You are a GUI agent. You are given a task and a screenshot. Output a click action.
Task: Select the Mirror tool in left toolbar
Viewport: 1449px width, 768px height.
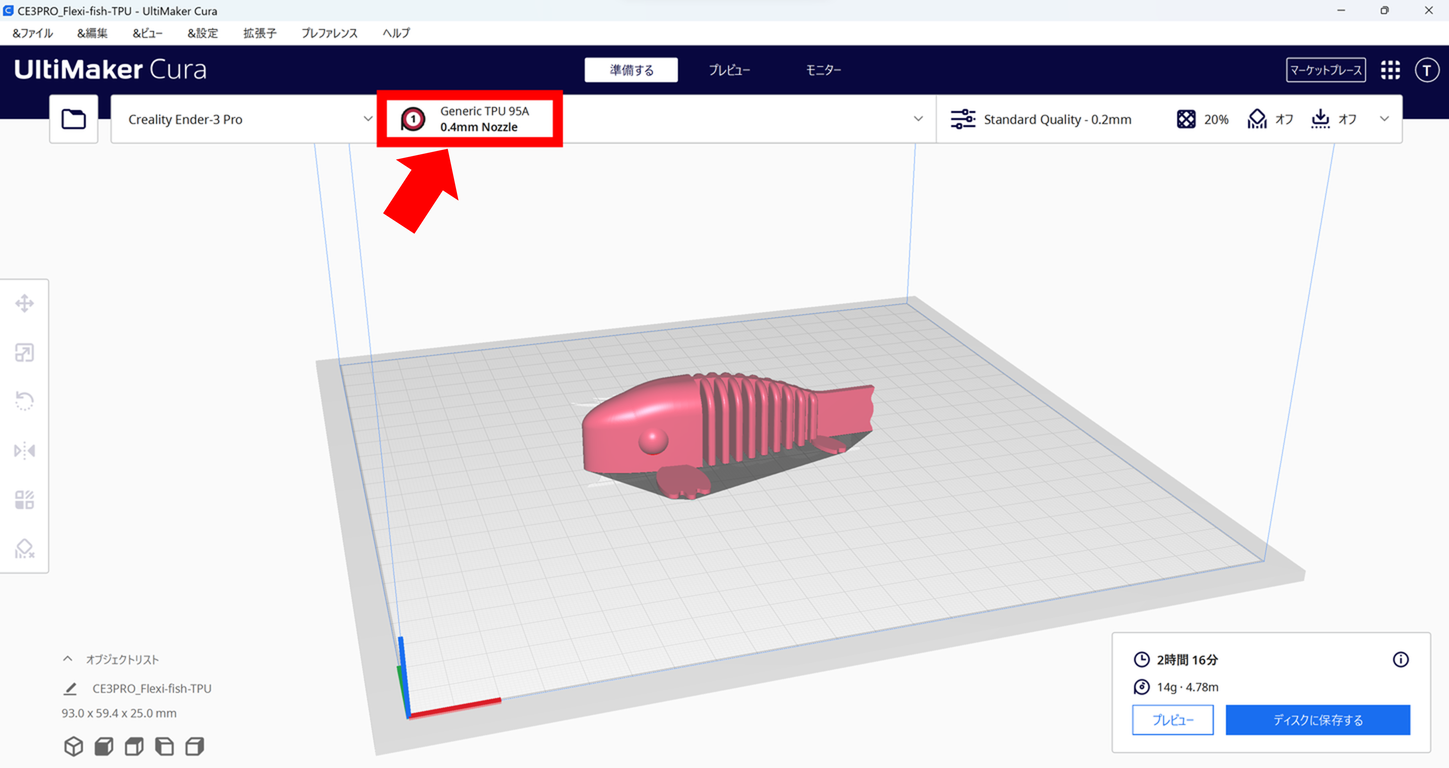(25, 450)
